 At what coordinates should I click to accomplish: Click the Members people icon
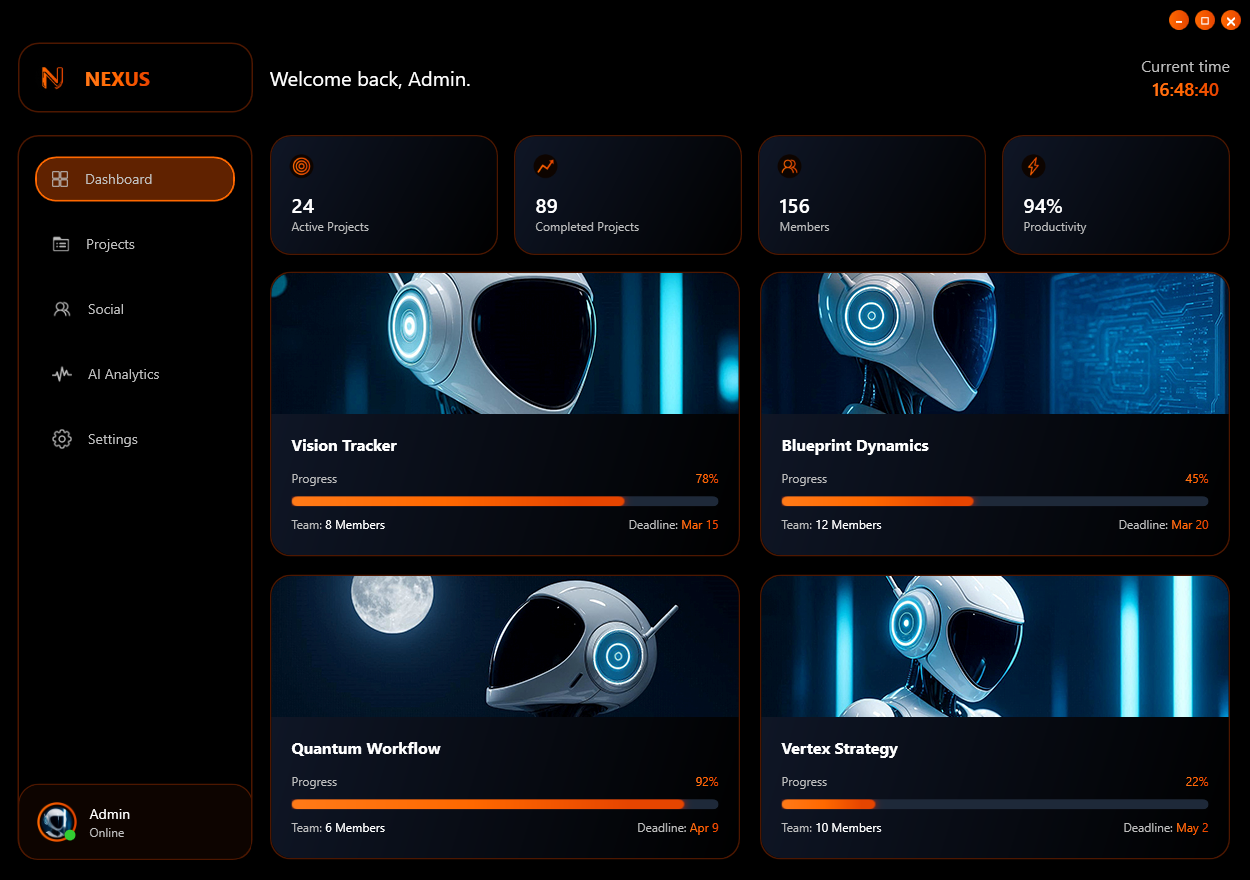pyautogui.click(x=789, y=166)
